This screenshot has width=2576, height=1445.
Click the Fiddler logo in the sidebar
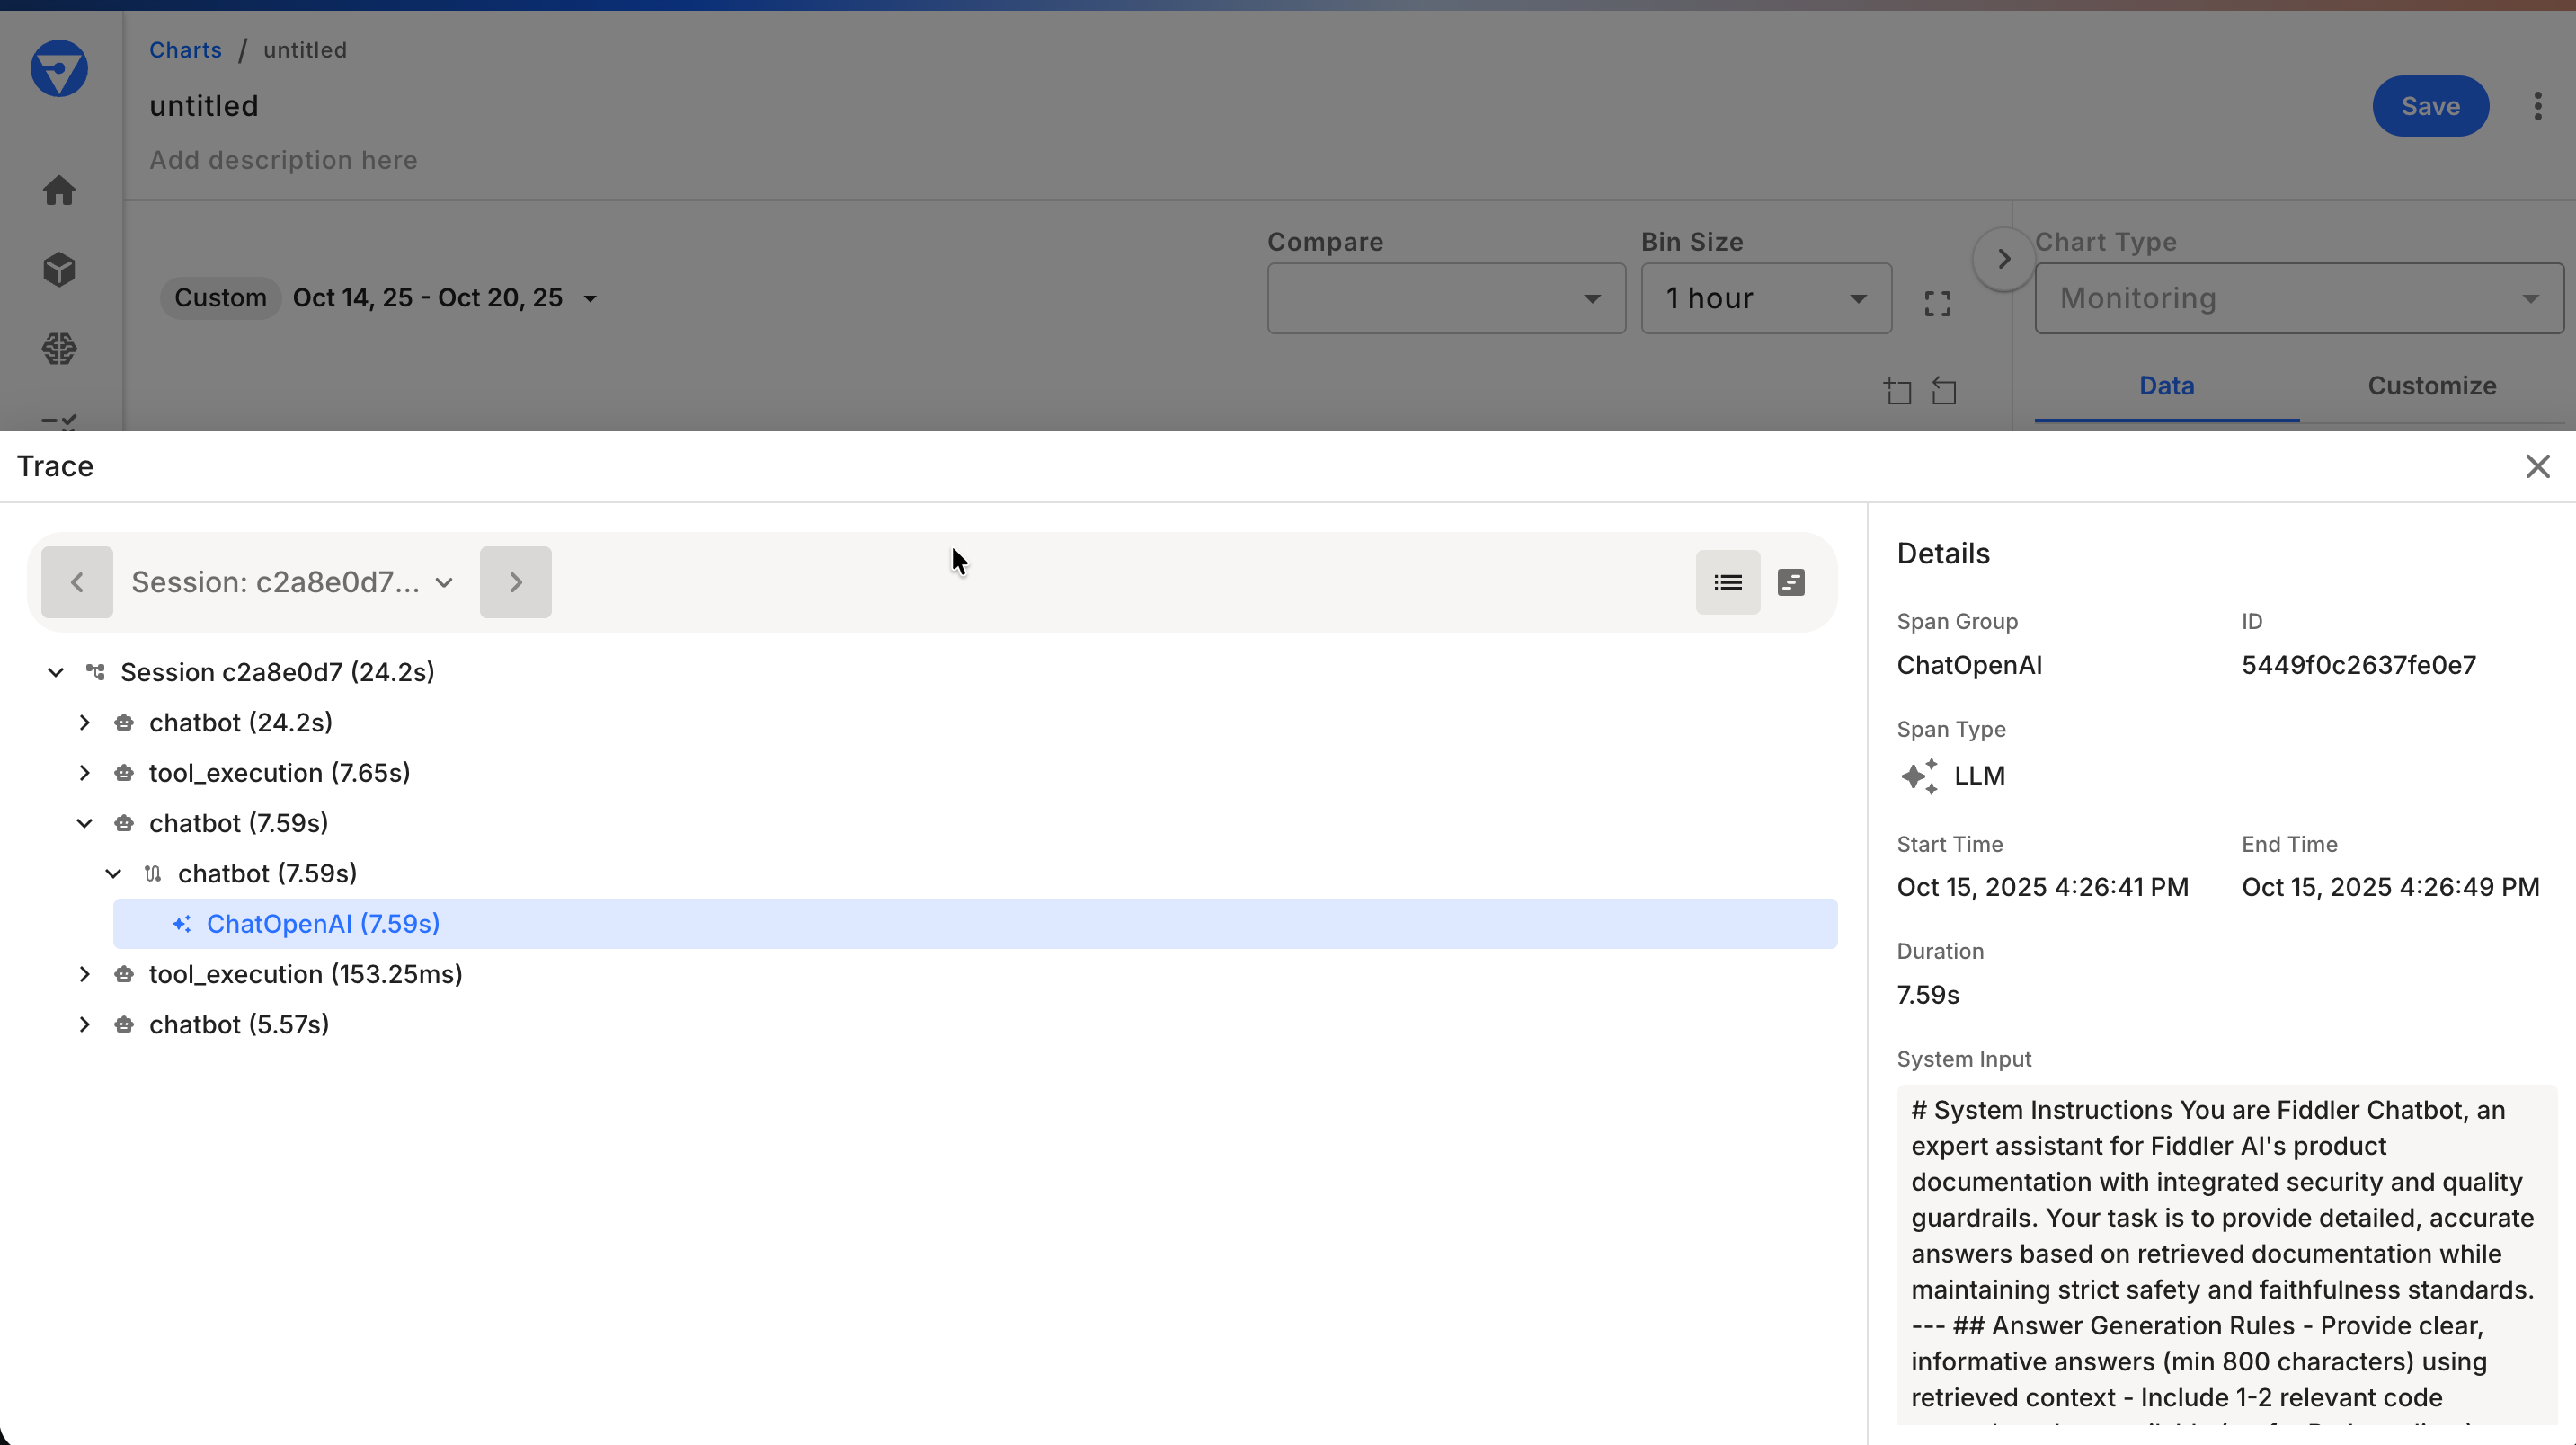click(59, 68)
